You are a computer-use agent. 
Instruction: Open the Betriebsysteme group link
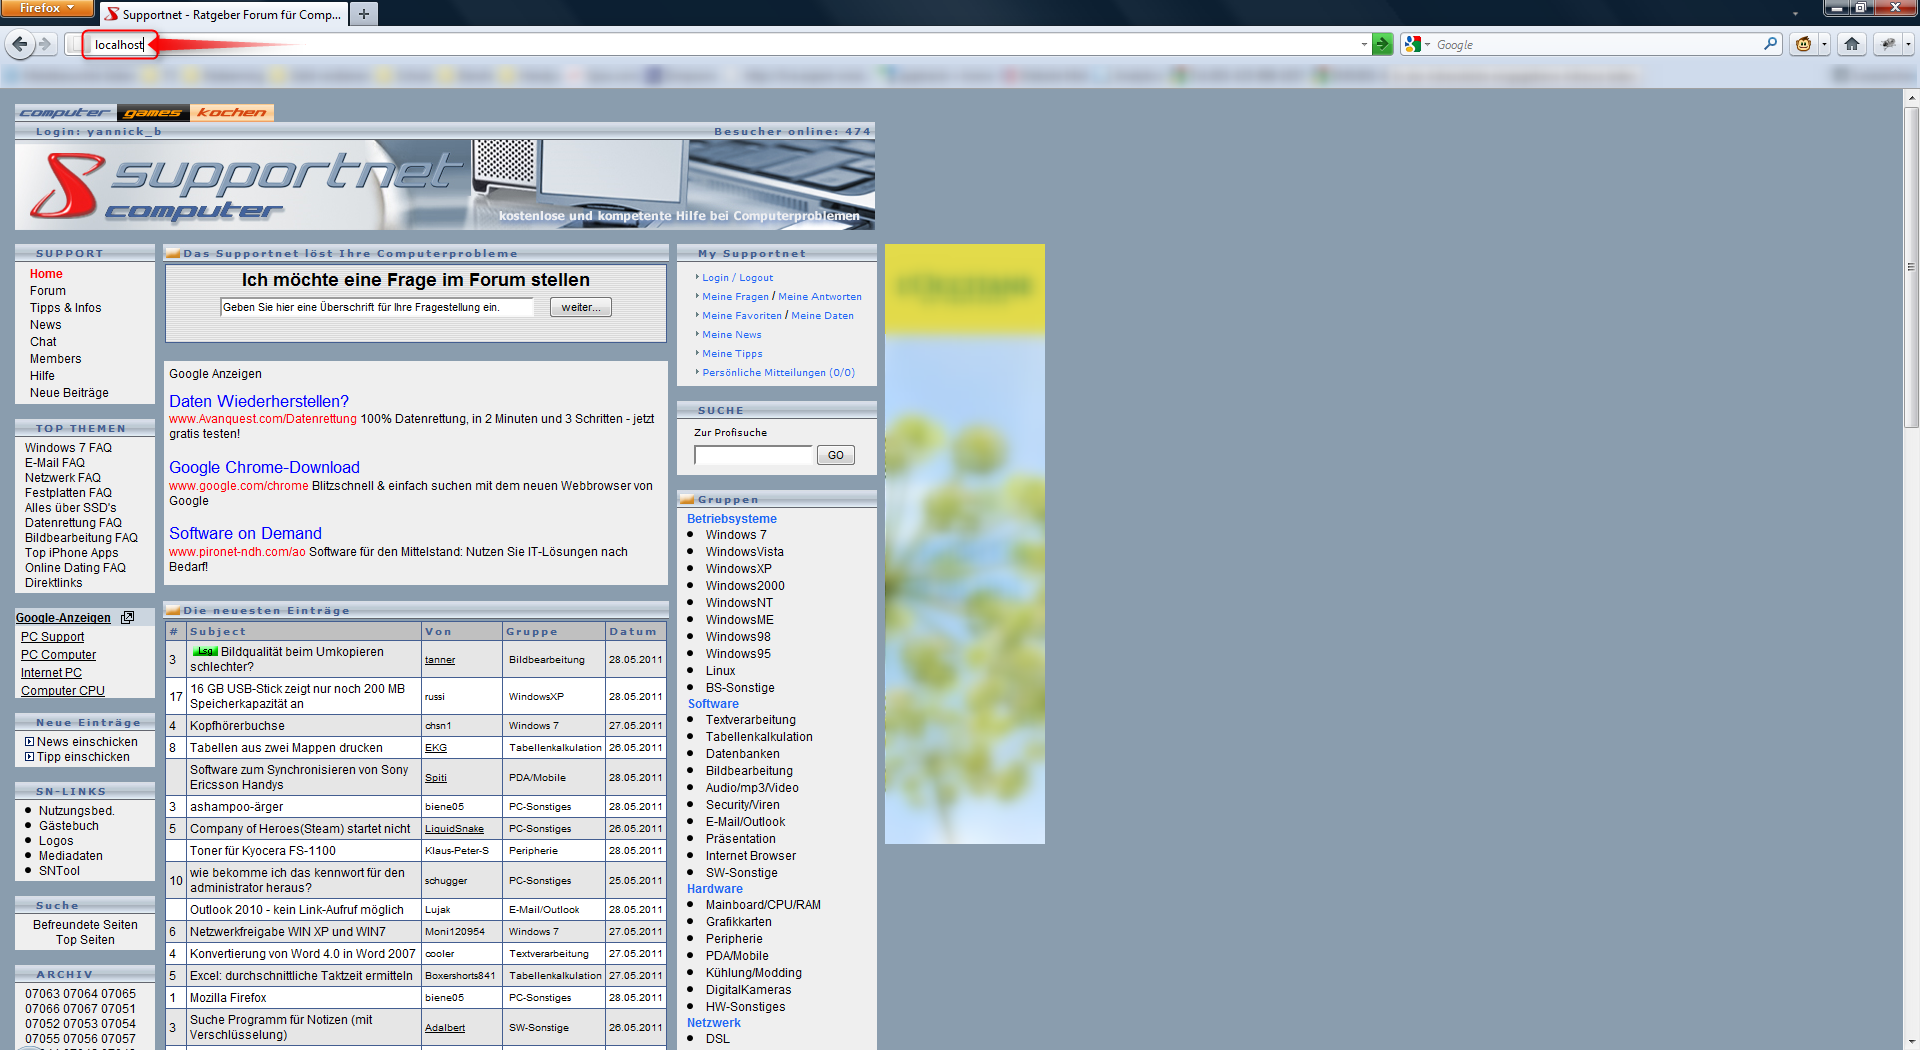[732, 519]
